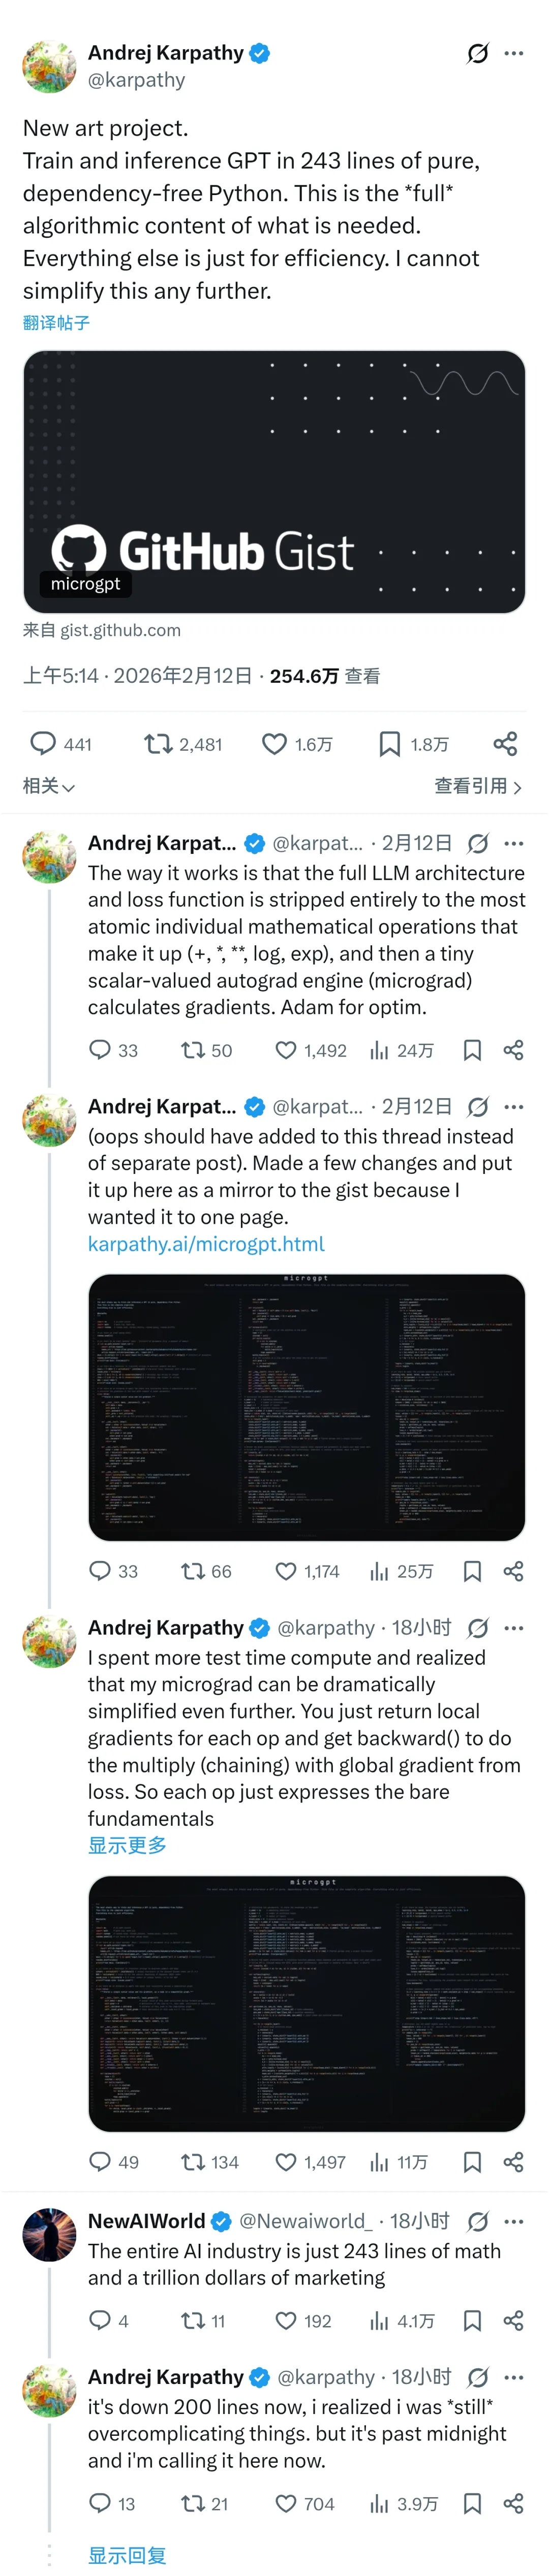Screen dimensions: 549x2576
Task: Open more menu on 'it's down 200 lines' reply
Action: click(514, 2377)
